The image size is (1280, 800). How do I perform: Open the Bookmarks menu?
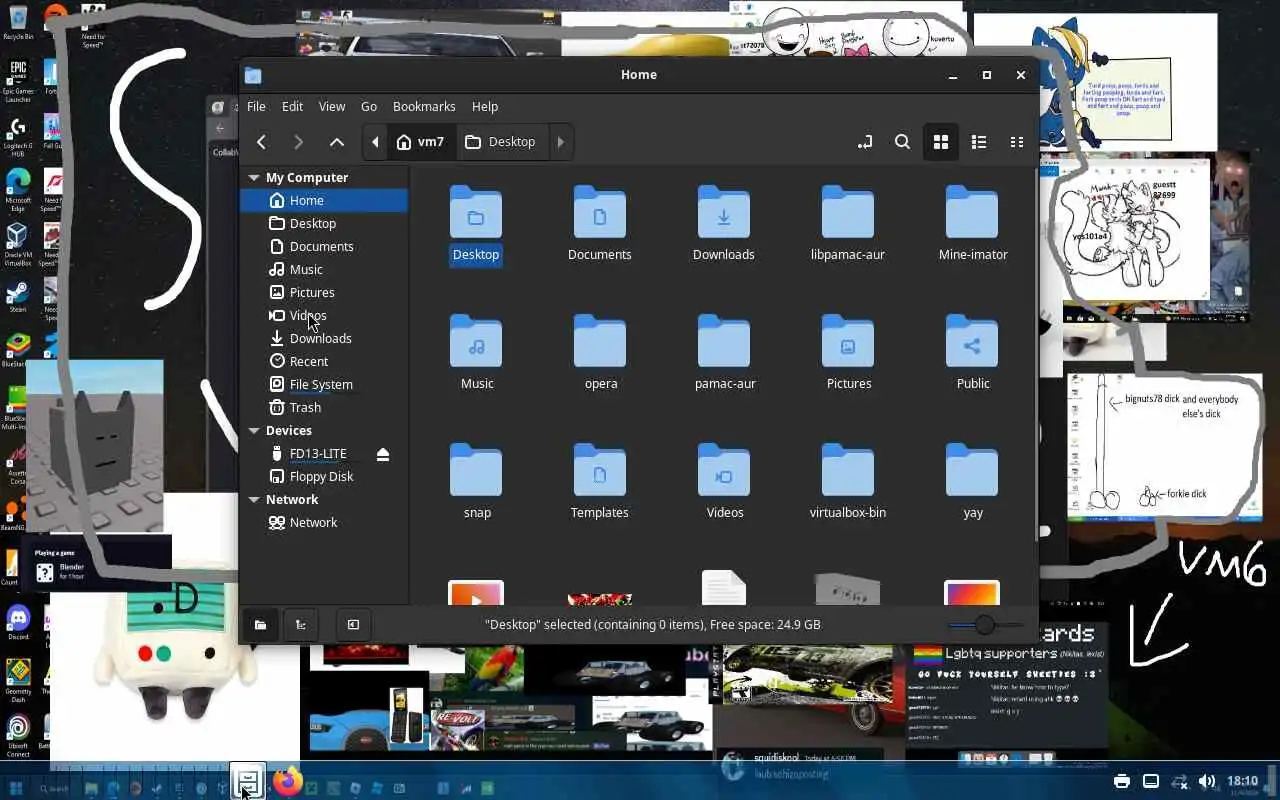click(424, 106)
